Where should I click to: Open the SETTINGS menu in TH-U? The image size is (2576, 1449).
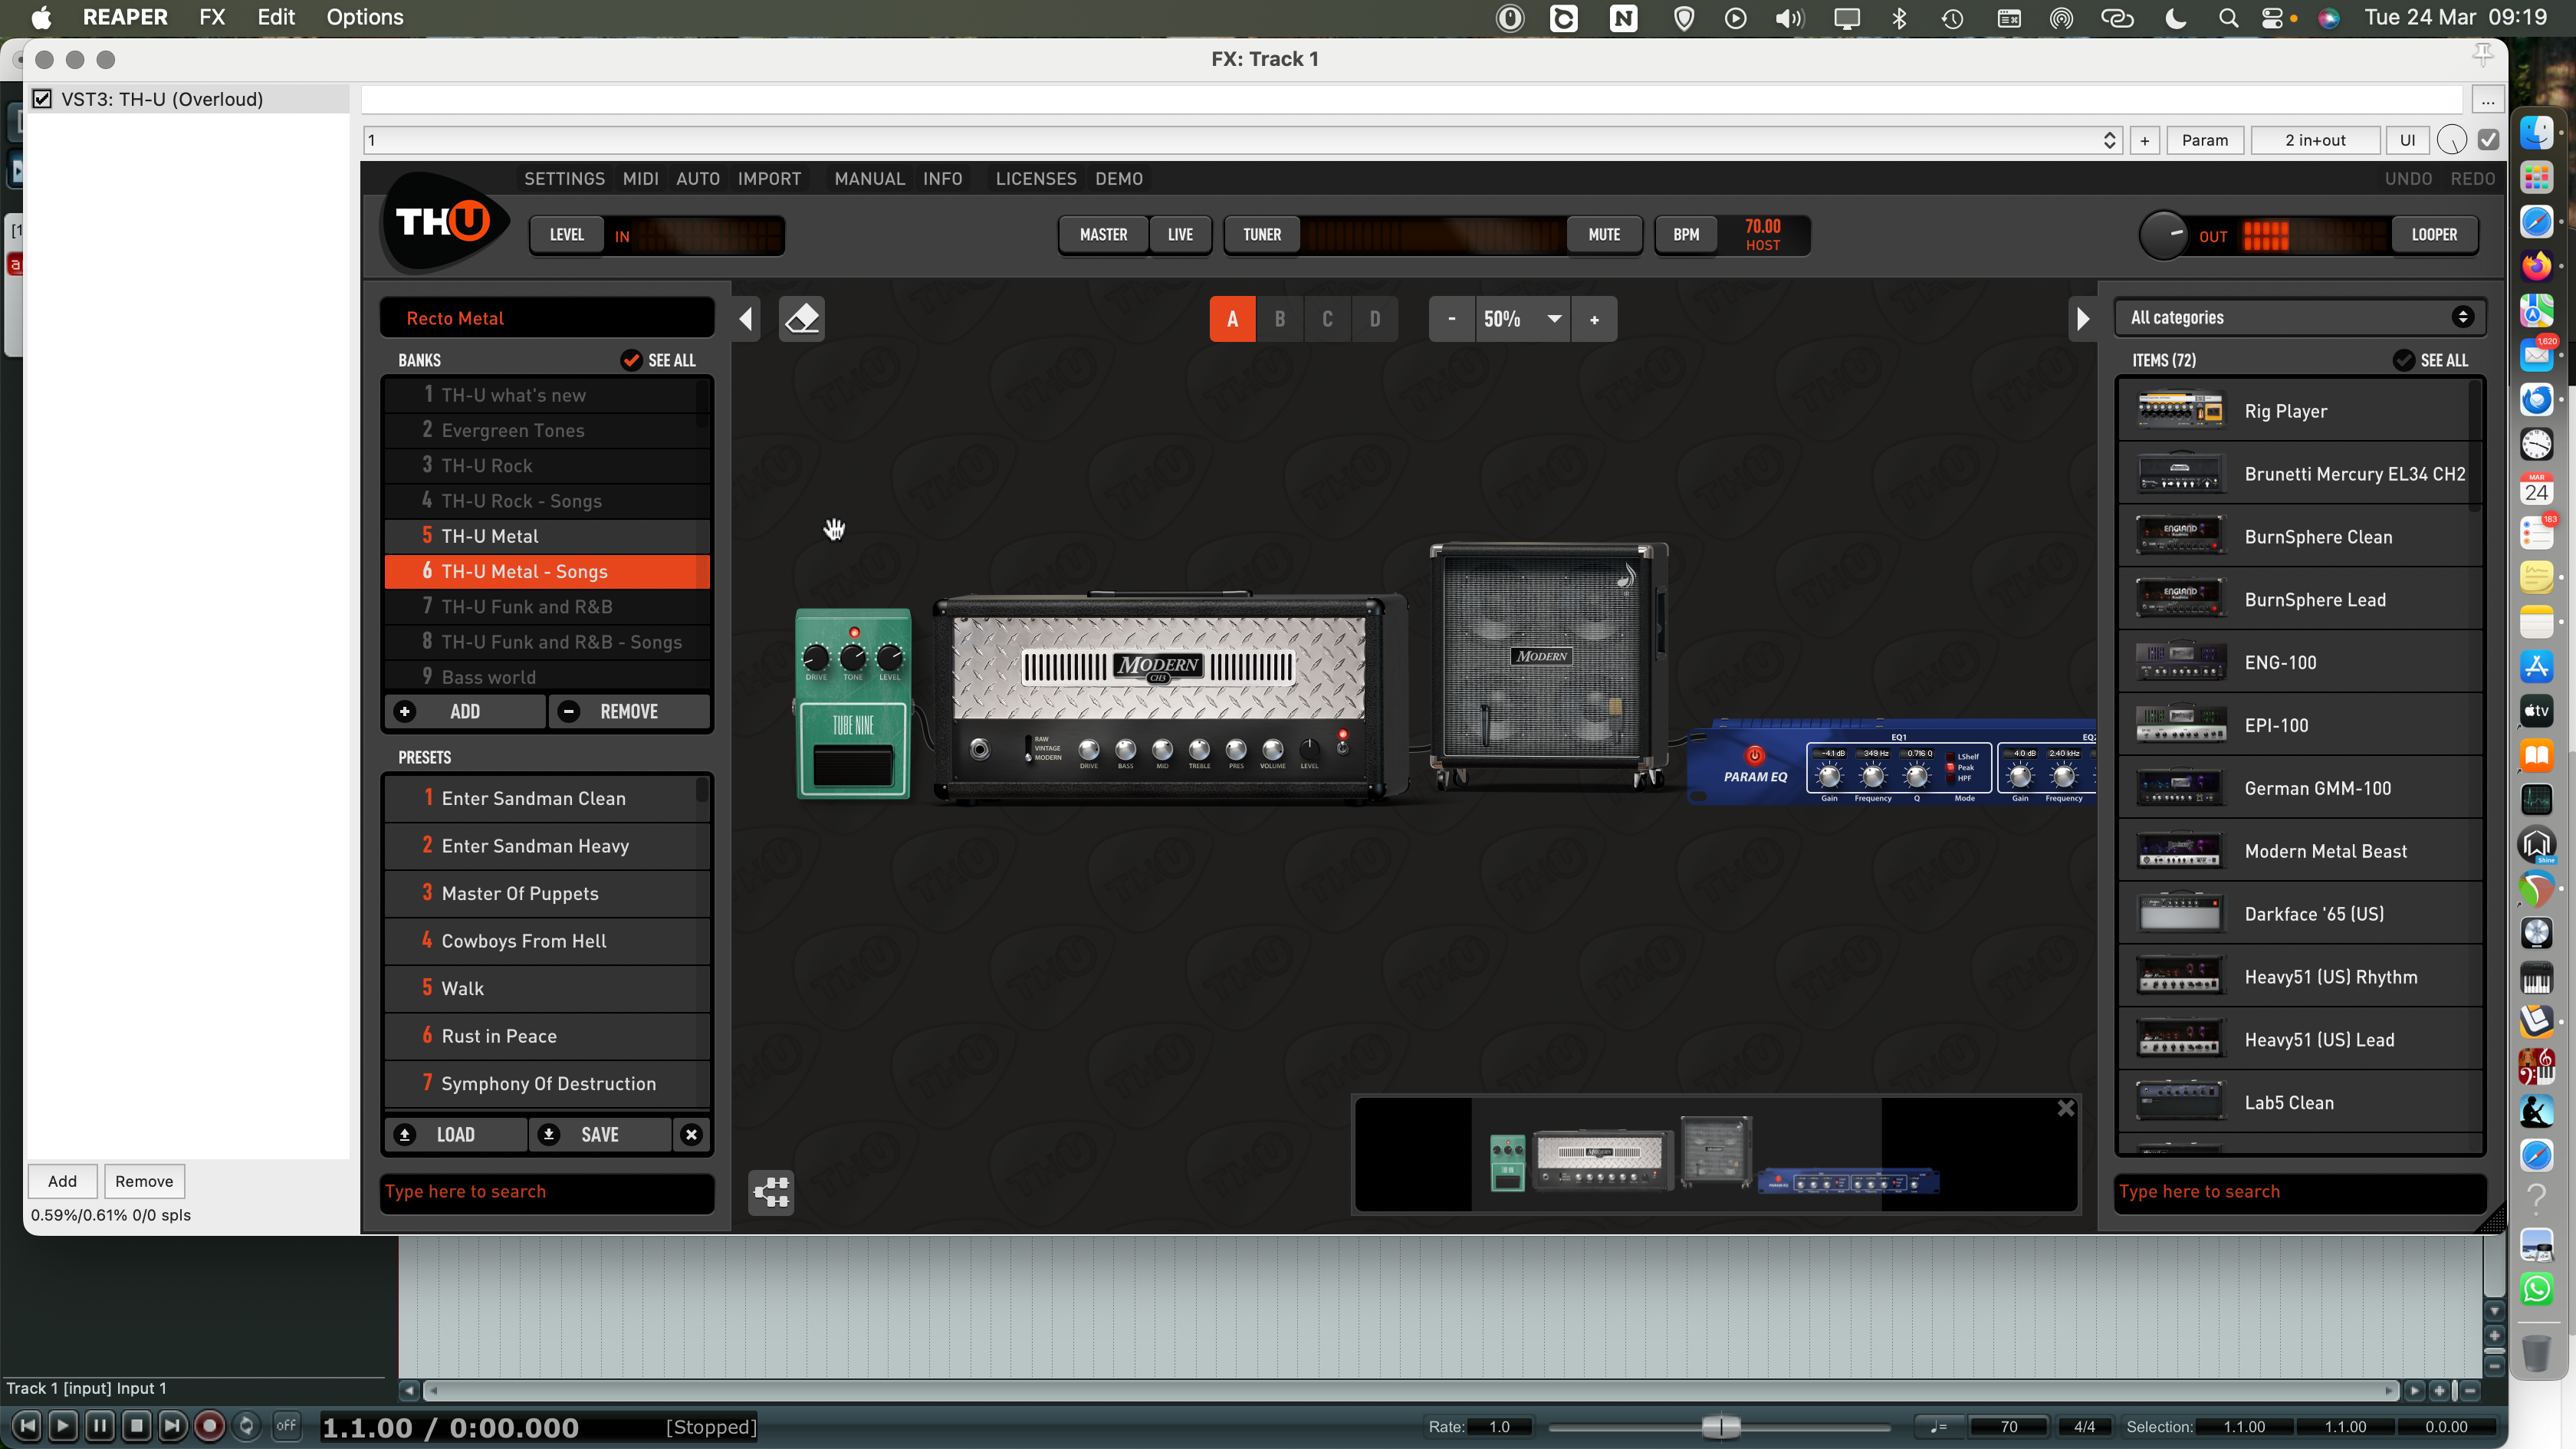click(x=564, y=178)
